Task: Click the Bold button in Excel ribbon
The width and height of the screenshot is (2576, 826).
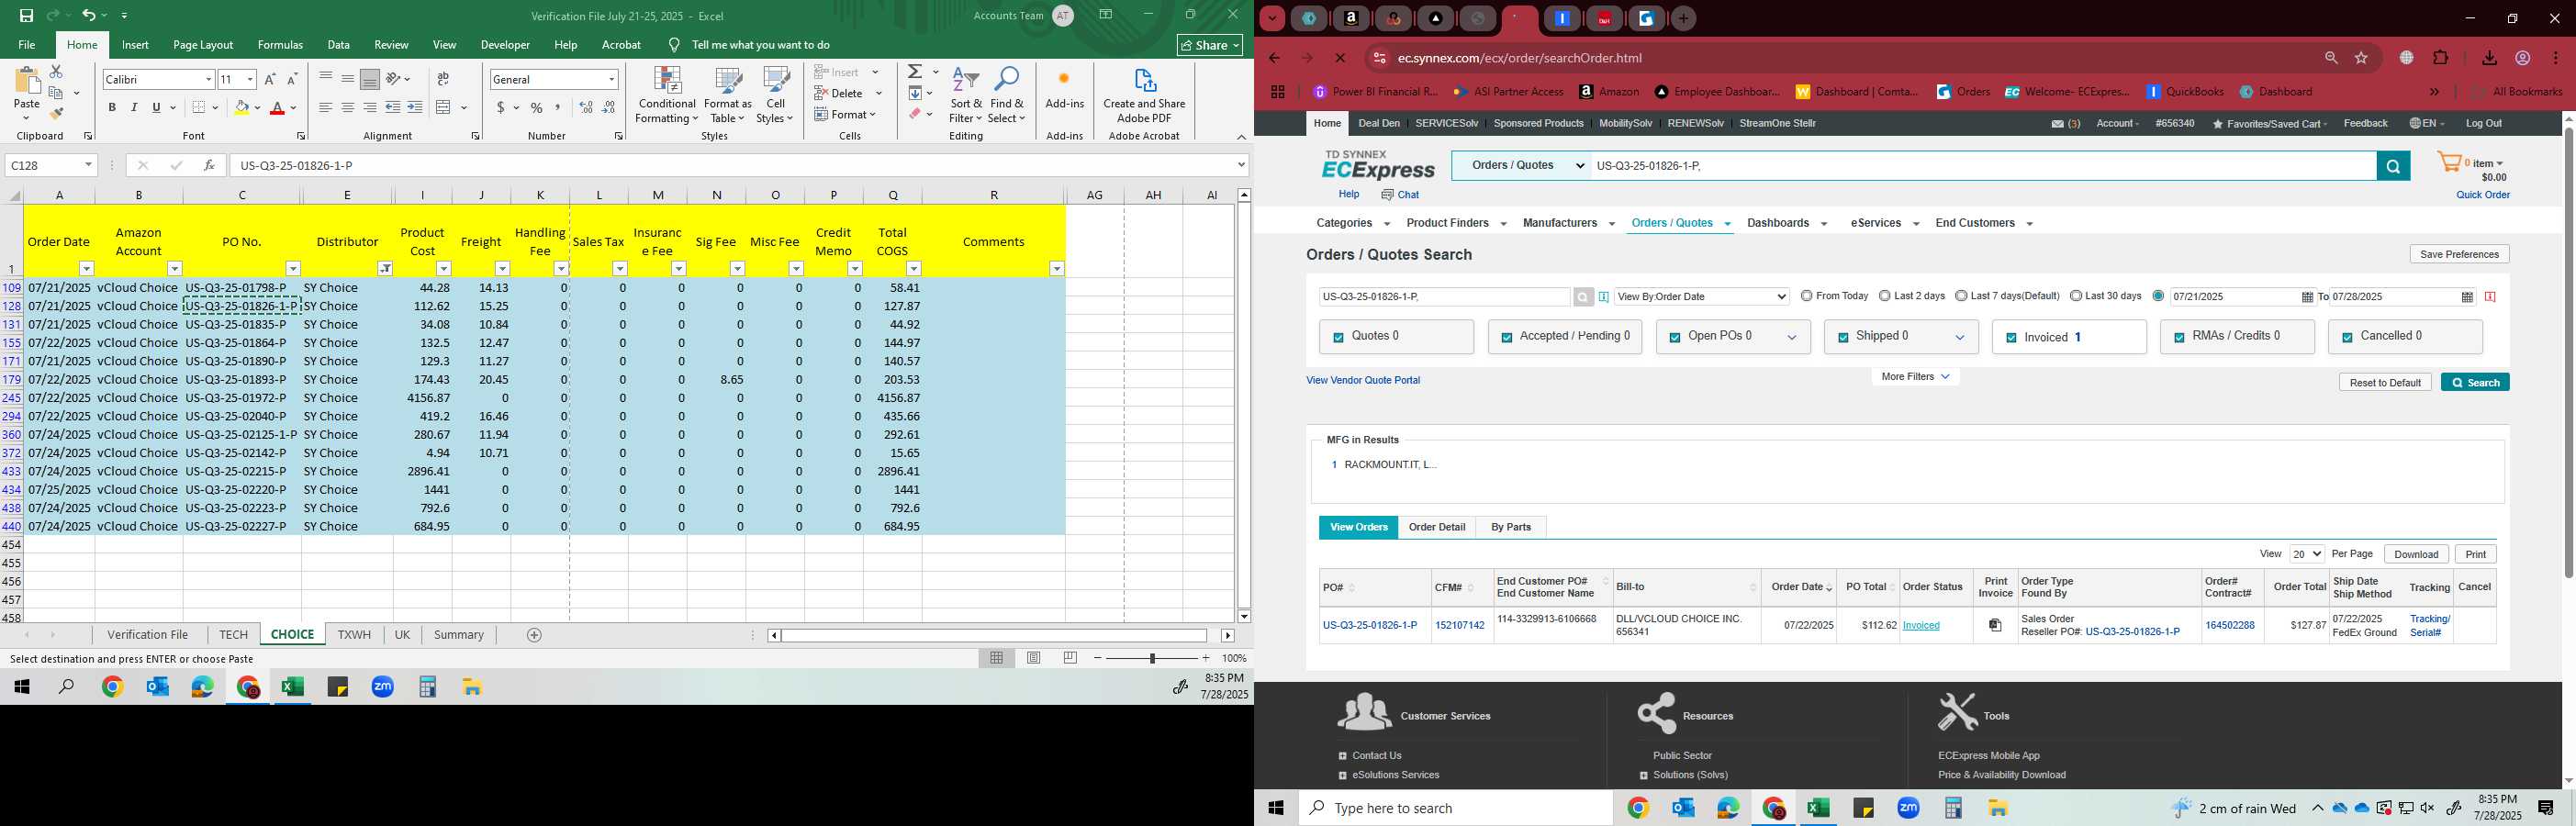Action: 112,108
